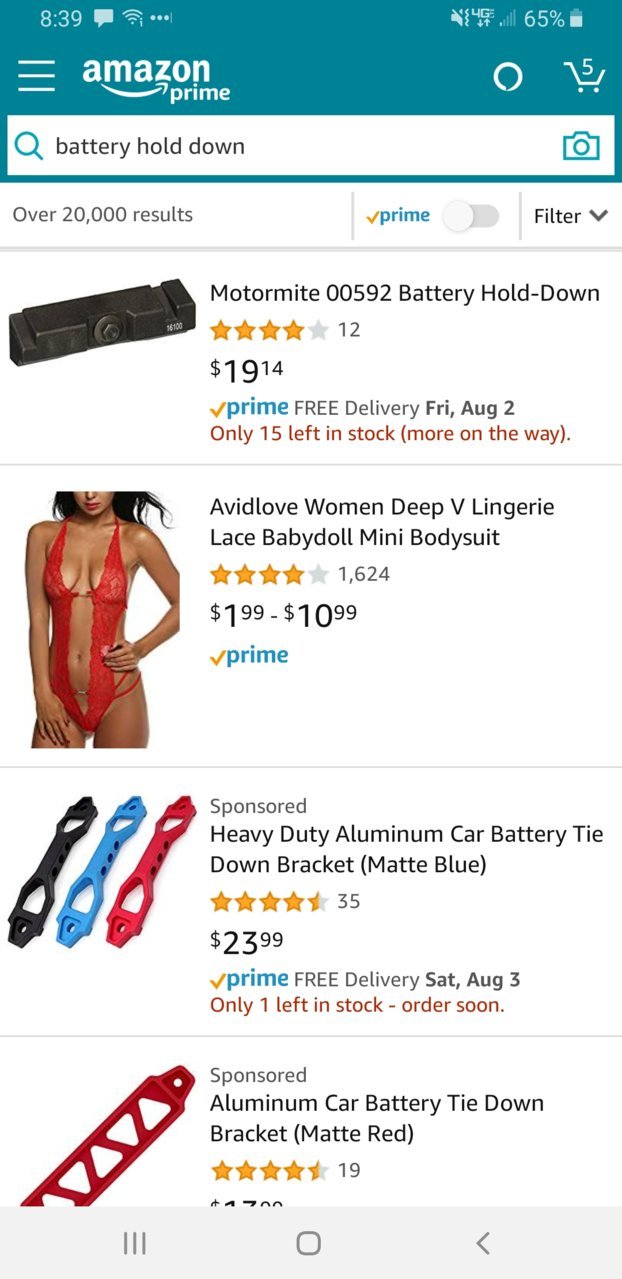Tap the Amazon Prime logo
622x1279 pixels.
click(156, 79)
